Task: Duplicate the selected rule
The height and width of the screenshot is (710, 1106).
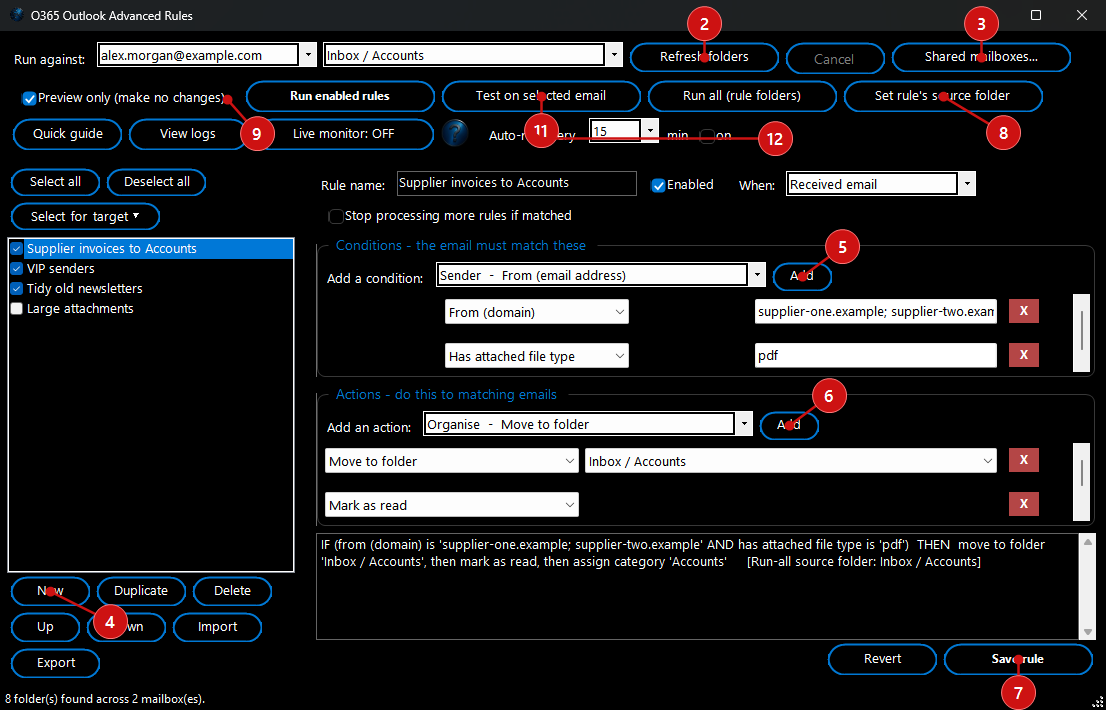Action: pos(141,591)
